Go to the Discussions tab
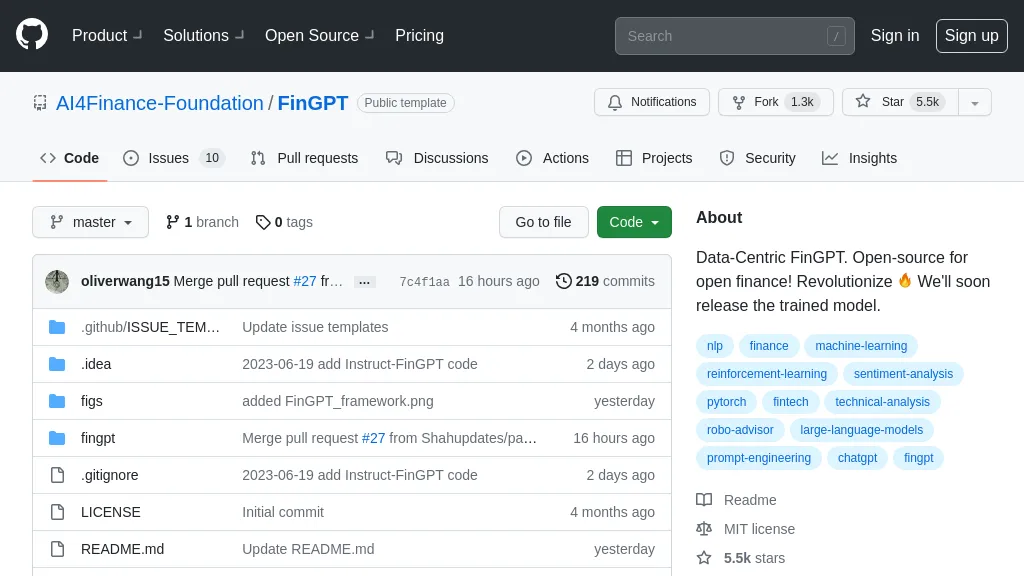Viewport: 1024px width, 576px height. [437, 158]
